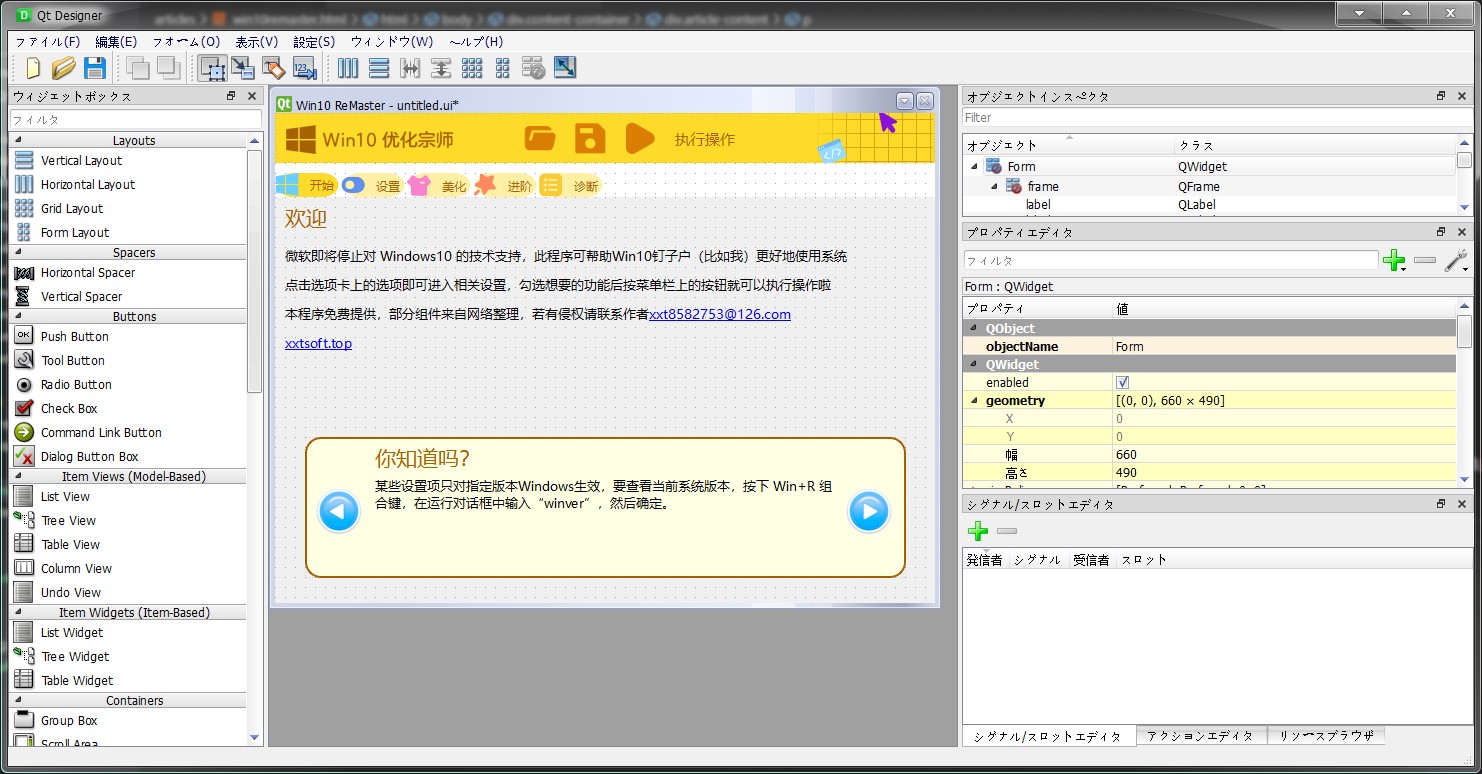1482x774 pixels.
Task: Collapse the frame node in the object inspector
Action: (x=994, y=186)
